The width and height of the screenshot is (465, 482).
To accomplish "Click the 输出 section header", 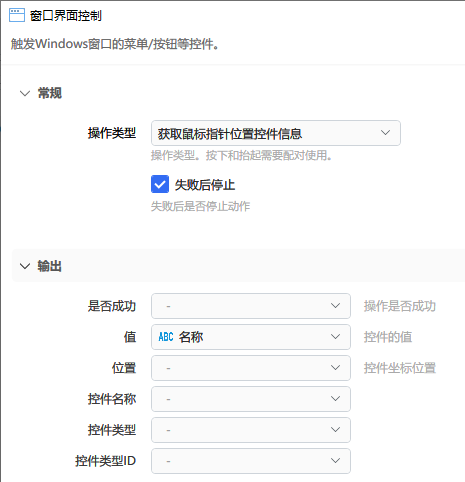I will pyautogui.click(x=238, y=266).
